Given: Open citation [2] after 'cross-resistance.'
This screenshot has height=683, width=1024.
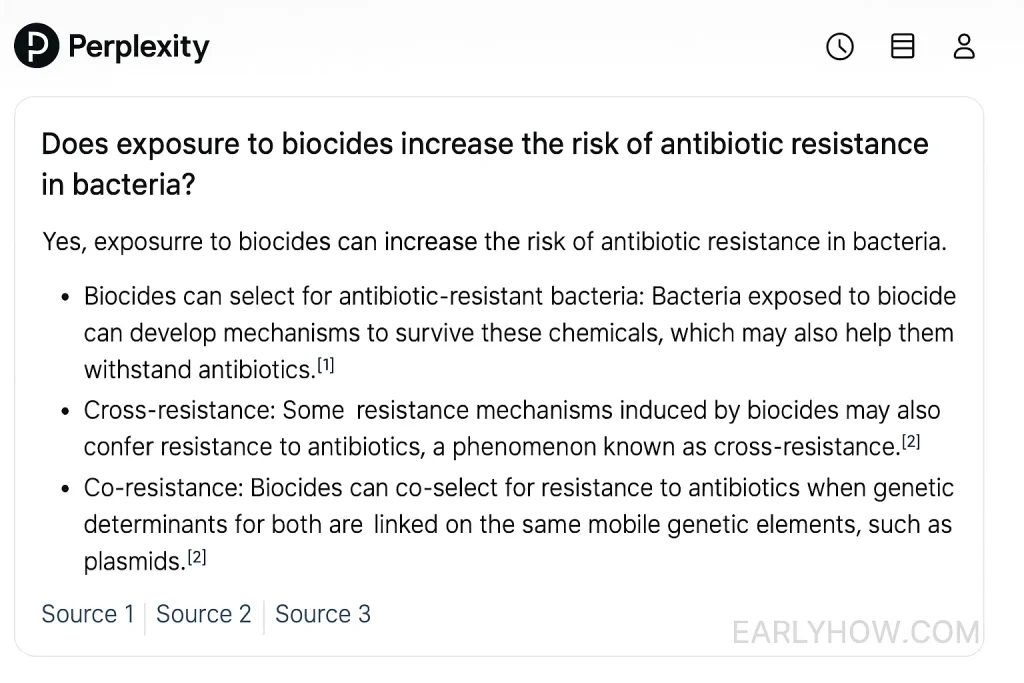Looking at the screenshot, I should [911, 442].
